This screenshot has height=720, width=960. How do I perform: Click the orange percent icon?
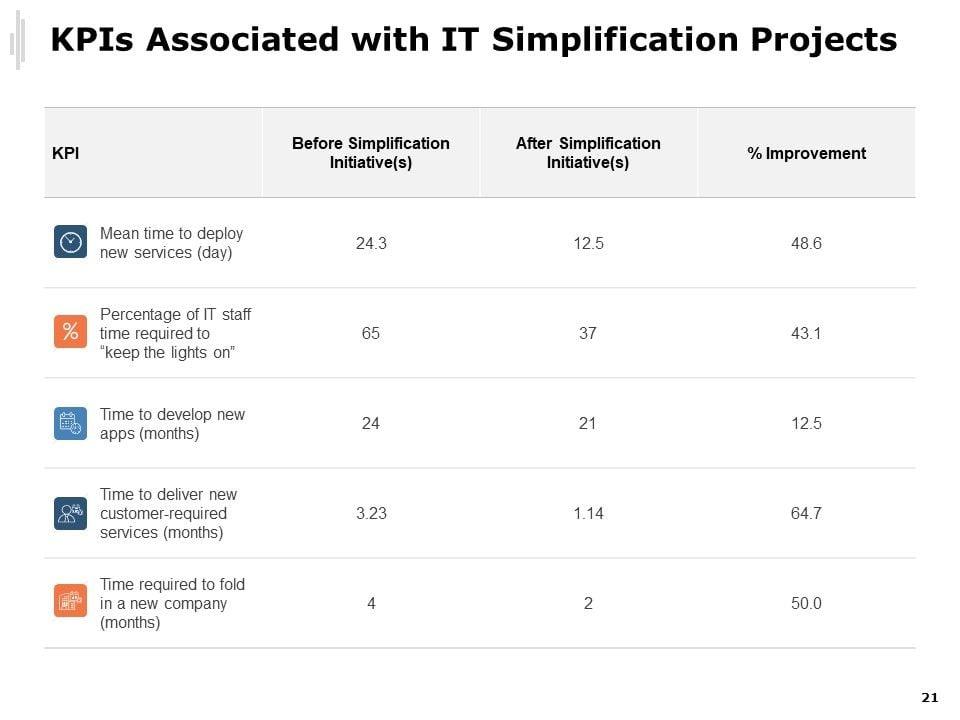pos(70,332)
